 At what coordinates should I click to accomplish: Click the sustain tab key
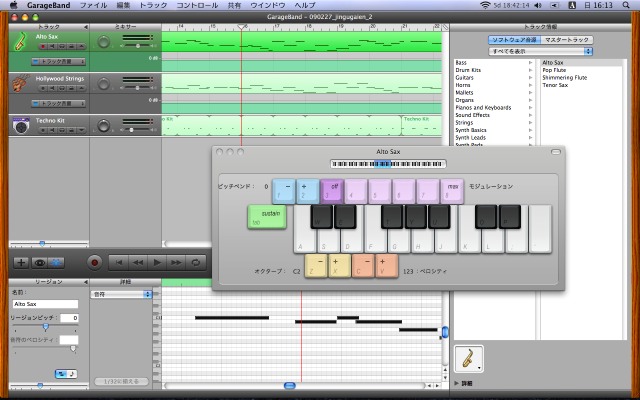coord(267,217)
